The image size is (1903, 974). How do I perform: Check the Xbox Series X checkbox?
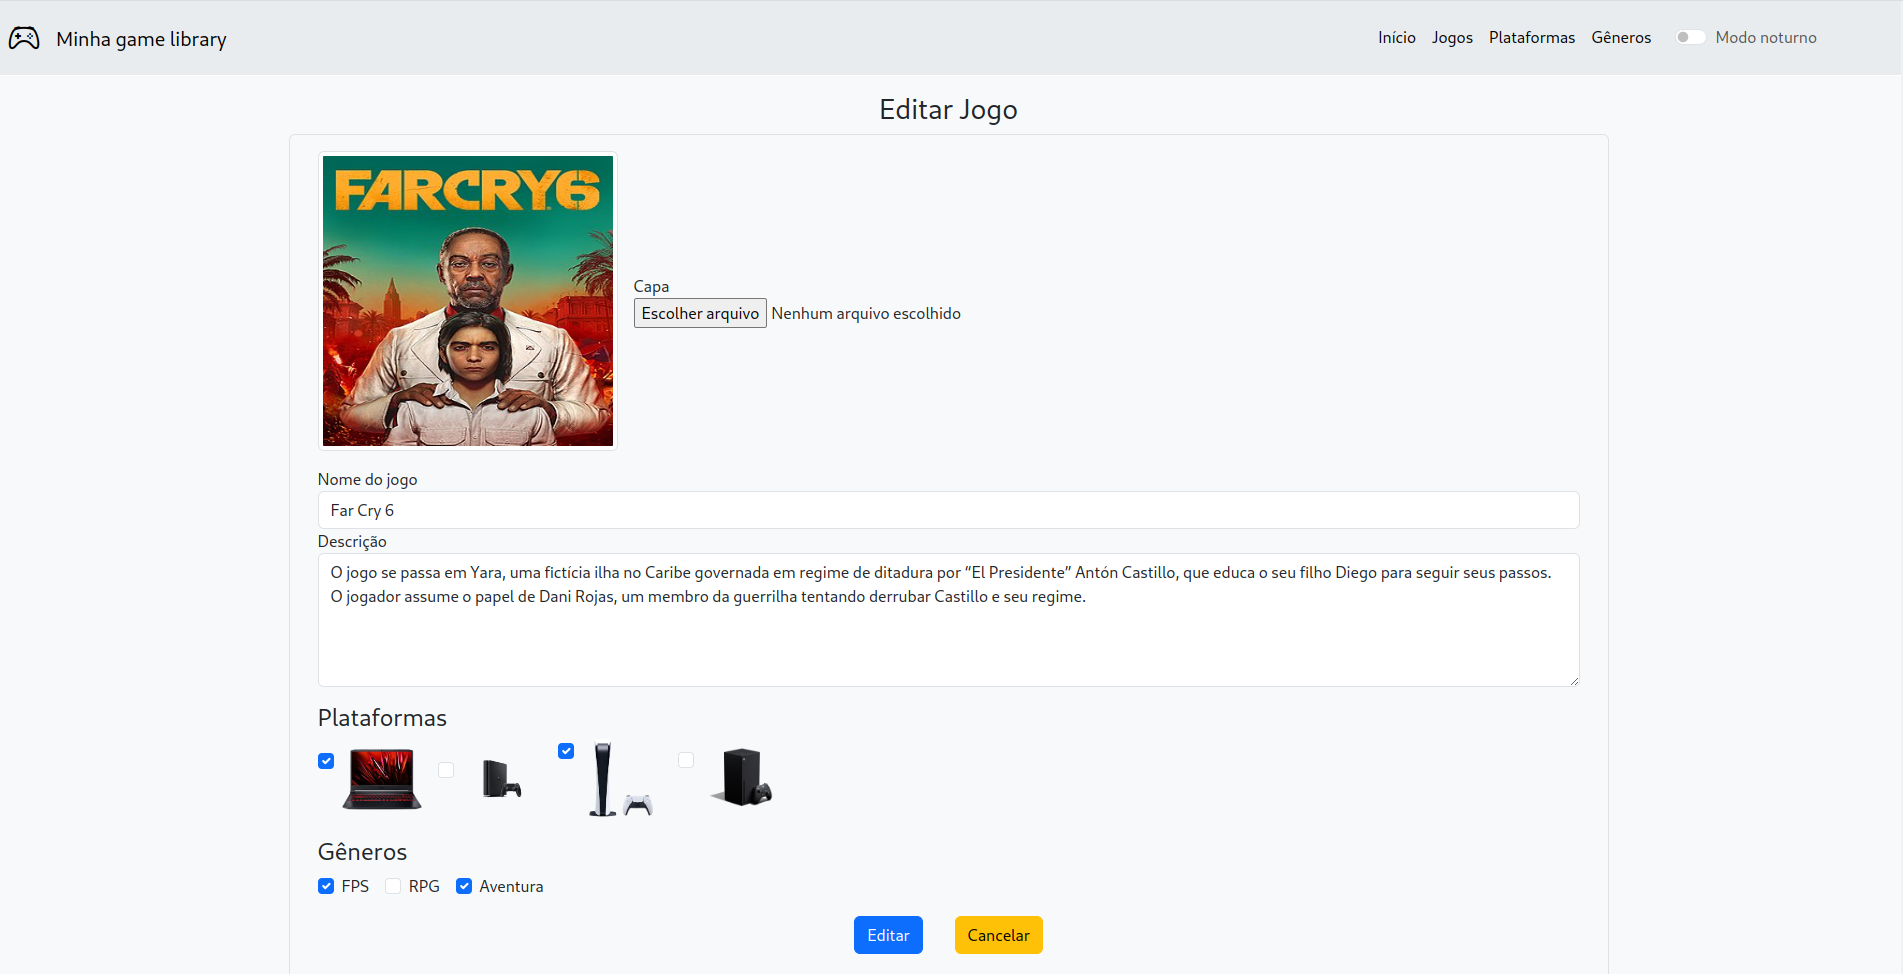pyautogui.click(x=686, y=760)
